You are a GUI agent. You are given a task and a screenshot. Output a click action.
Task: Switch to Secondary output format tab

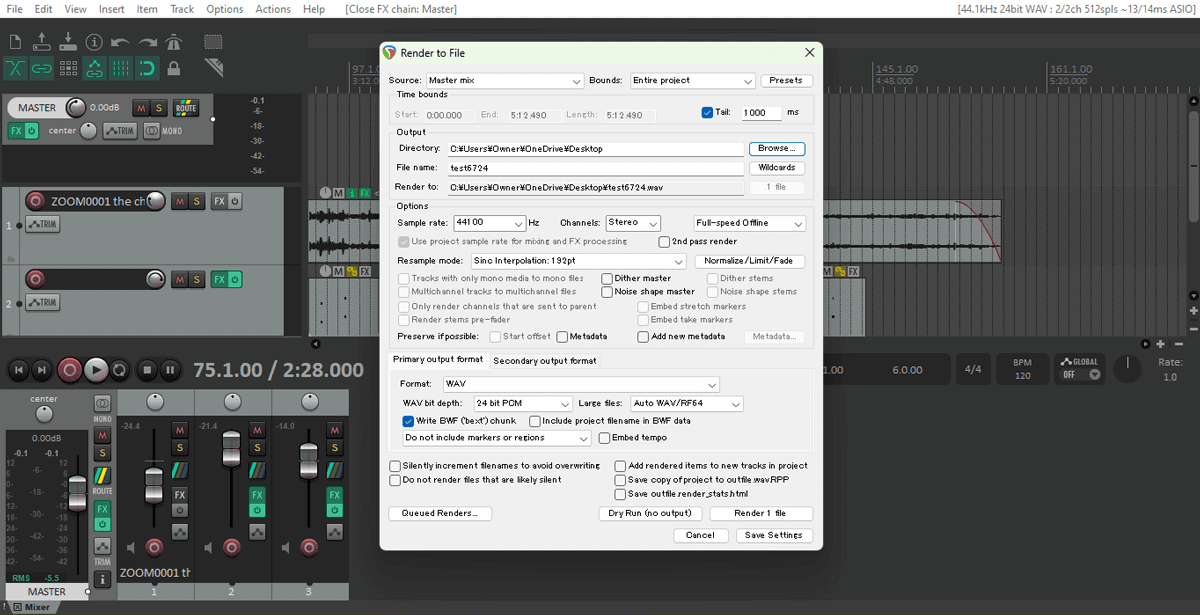(x=544, y=361)
